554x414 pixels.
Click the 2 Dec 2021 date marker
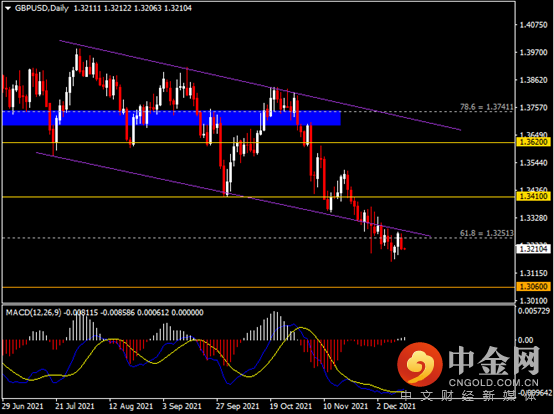[x=396, y=406]
